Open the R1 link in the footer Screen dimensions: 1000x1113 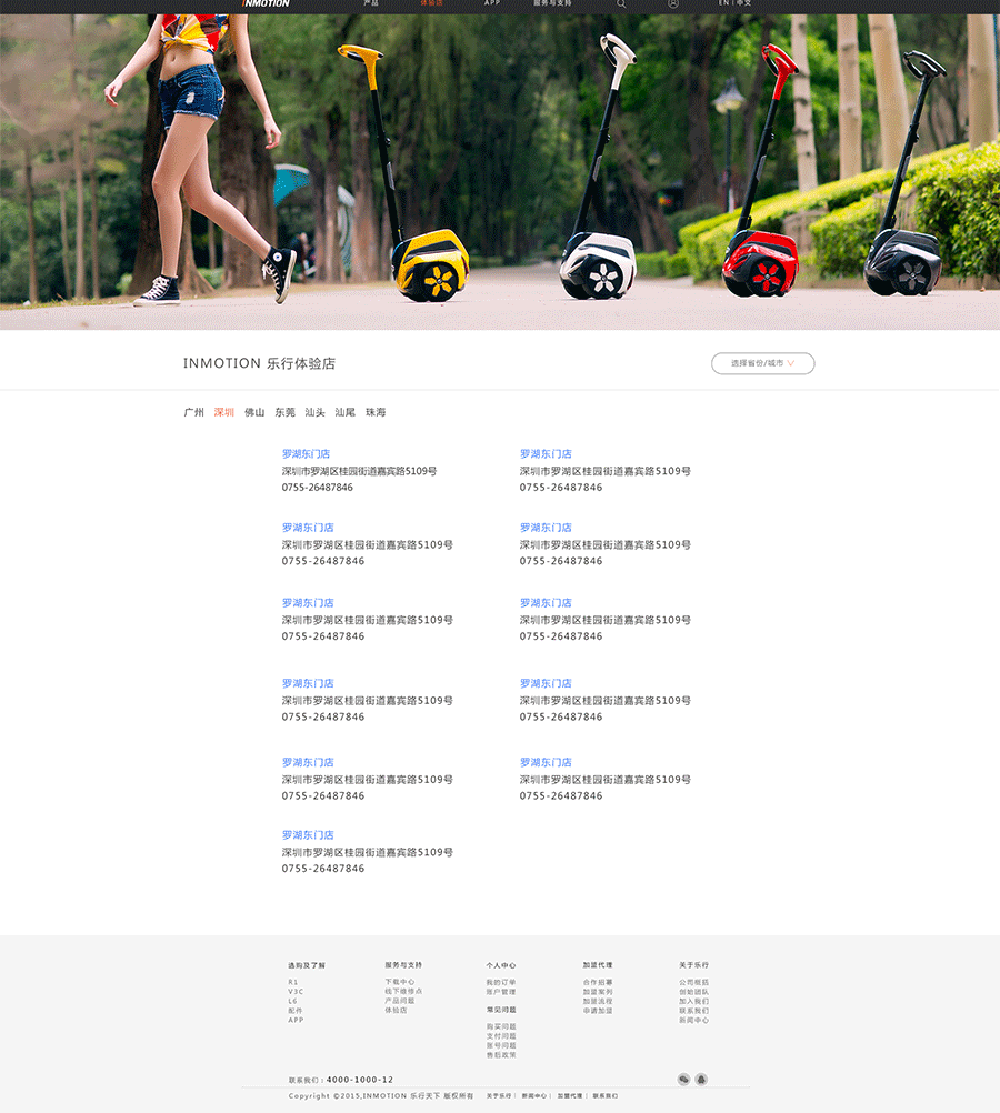[293, 982]
